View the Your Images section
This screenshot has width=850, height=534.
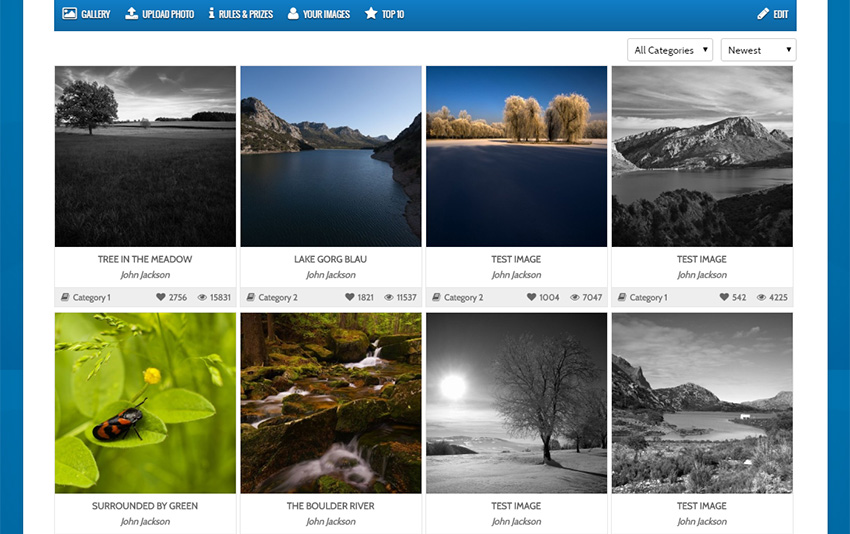point(319,14)
